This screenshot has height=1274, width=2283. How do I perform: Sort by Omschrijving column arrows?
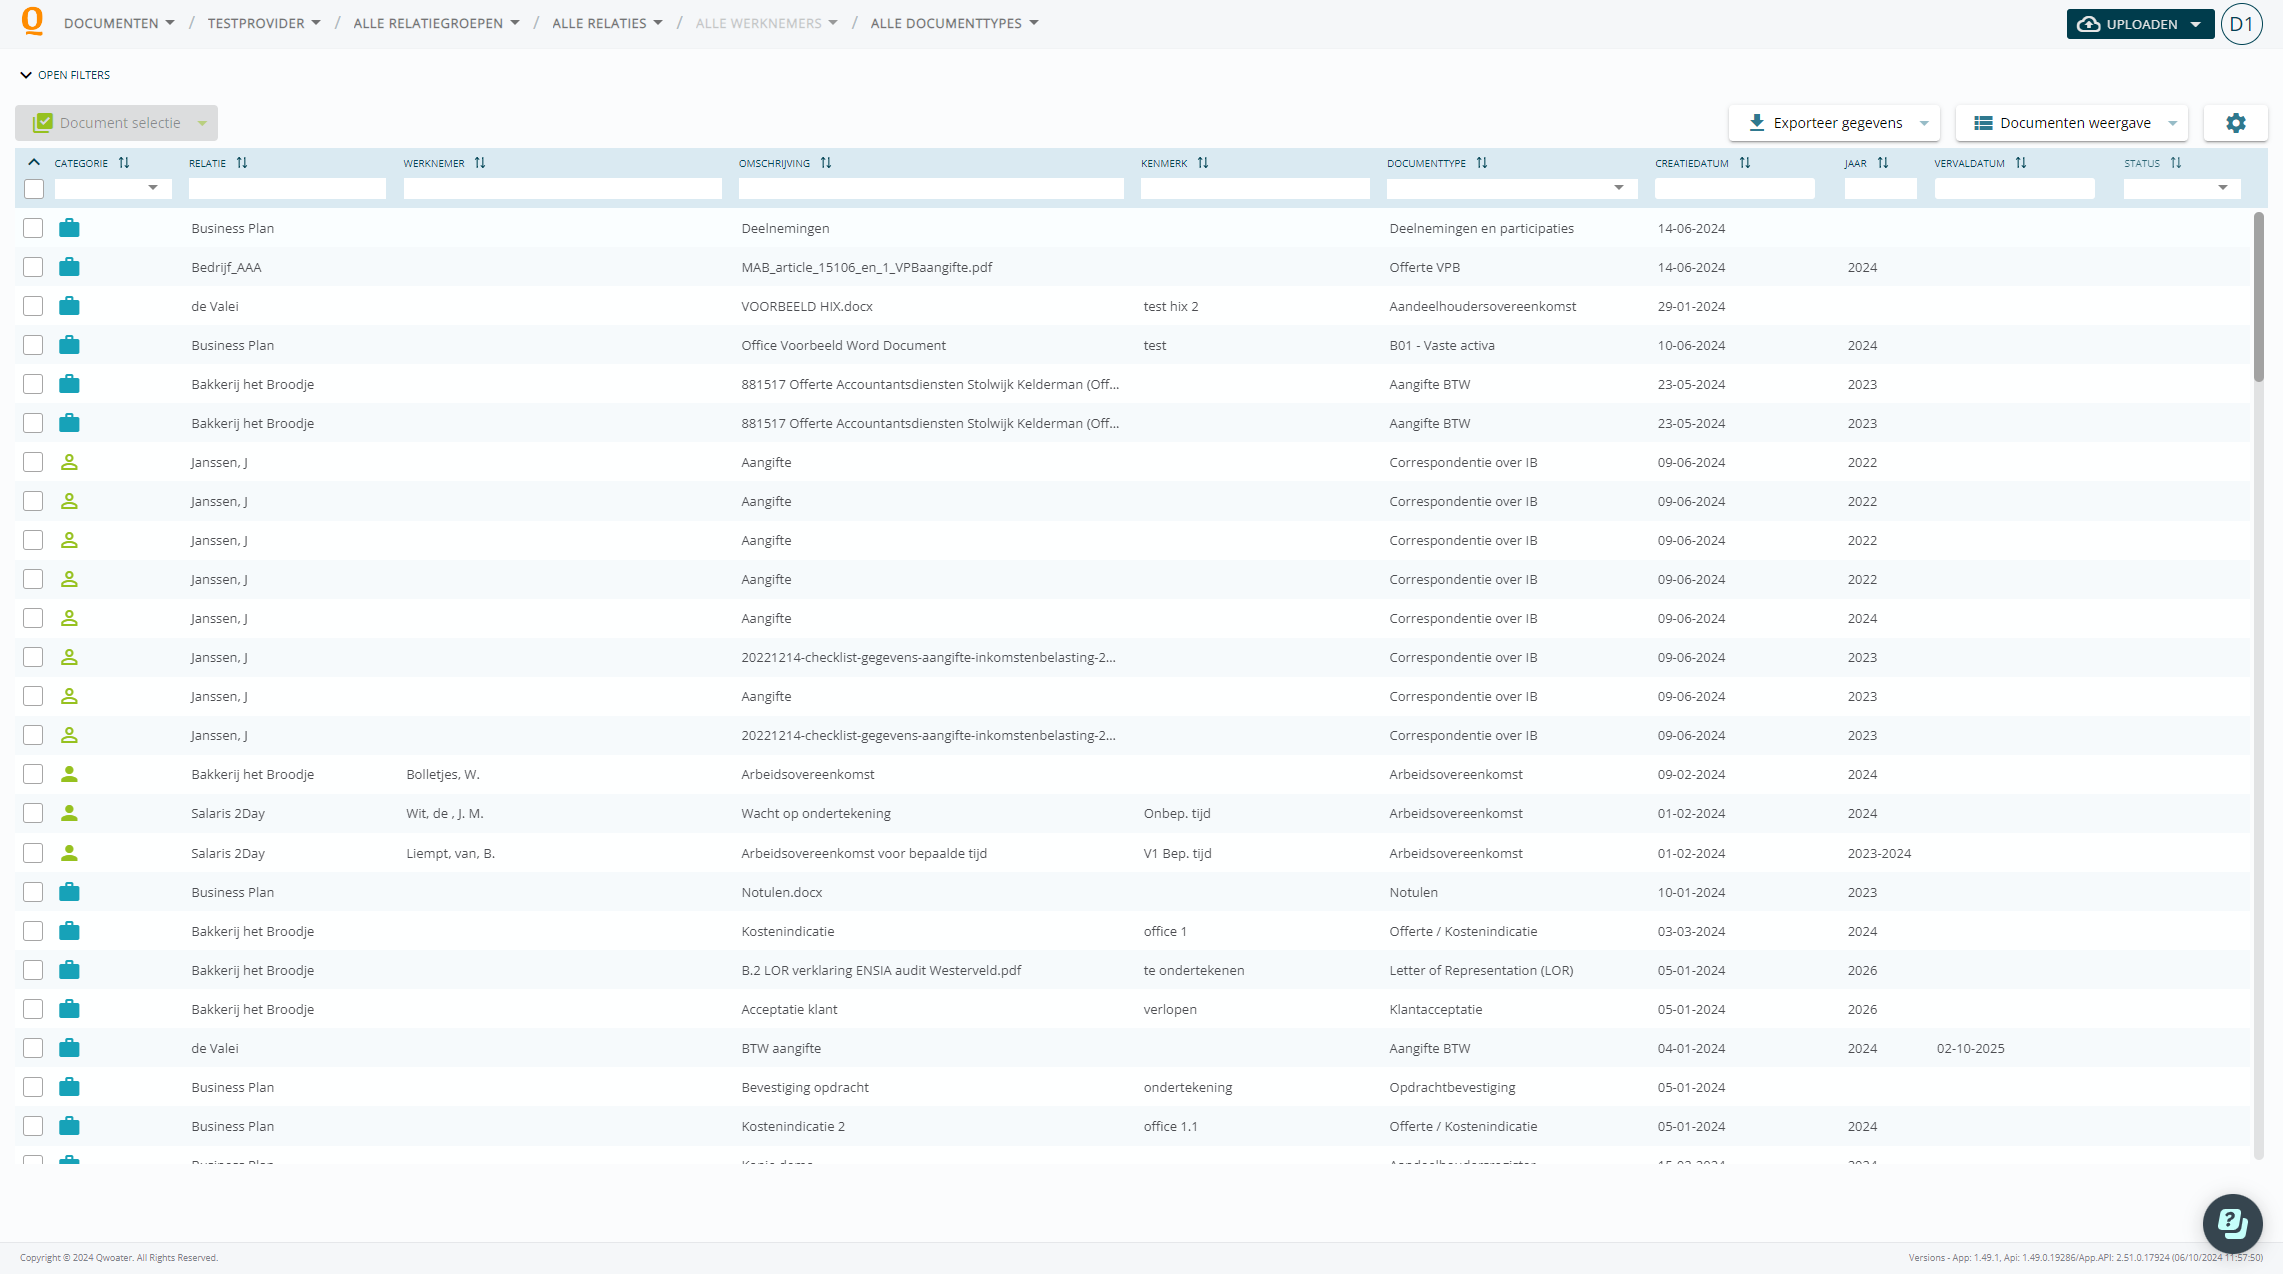(826, 163)
